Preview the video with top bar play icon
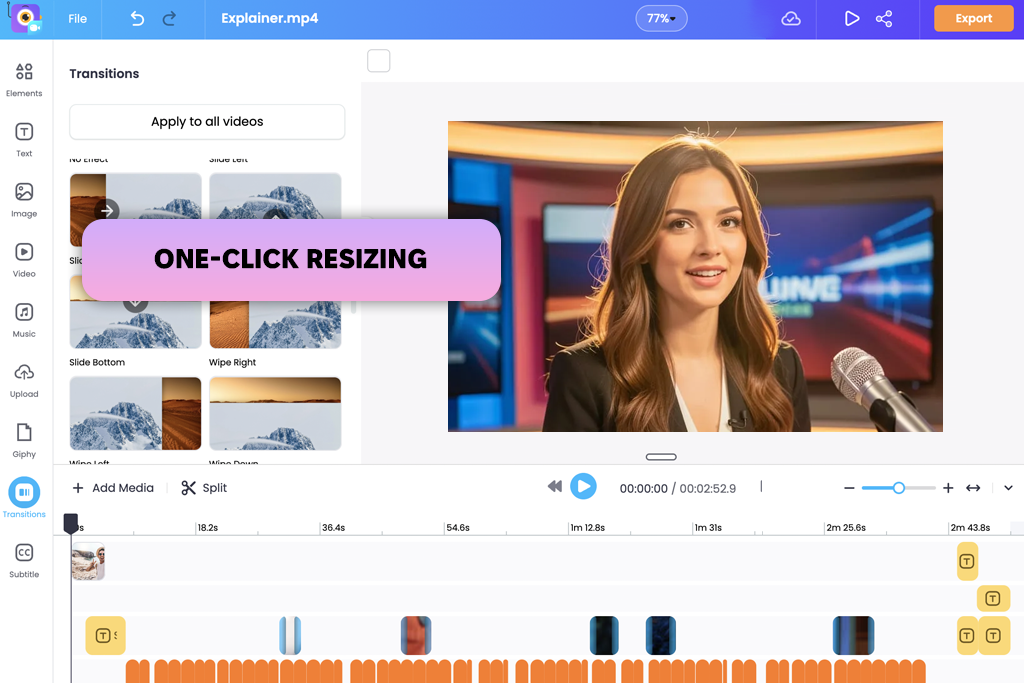This screenshot has width=1024, height=683. 852,18
